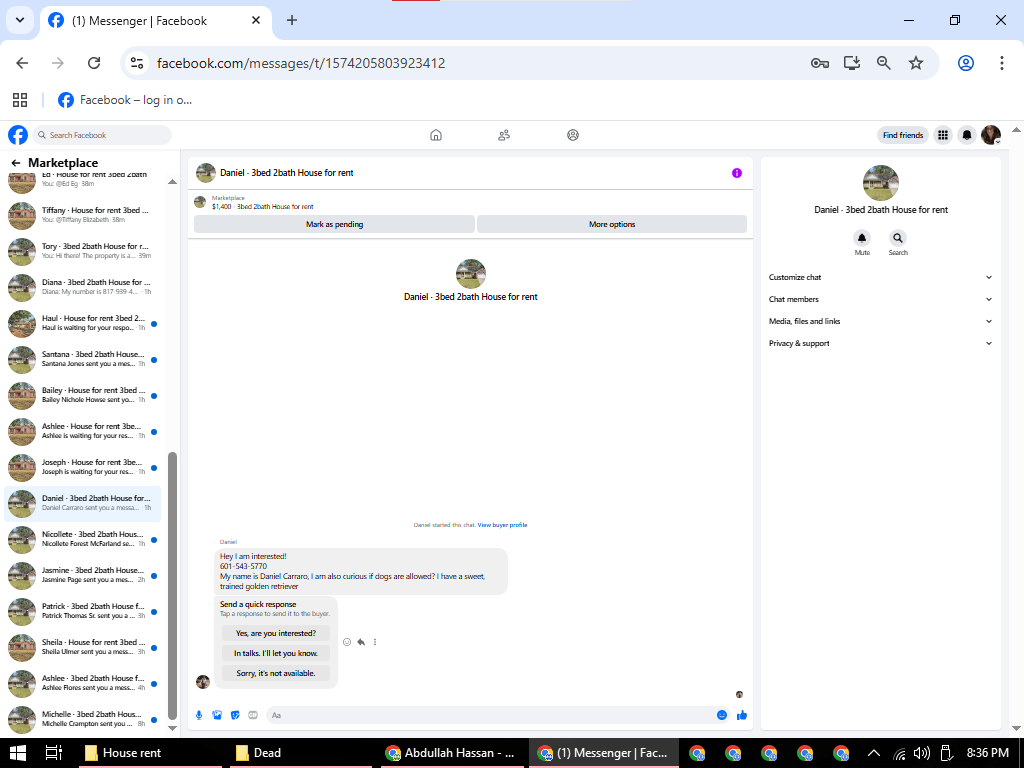This screenshot has width=1024, height=768.
Task: Open Haul House for rent conversation
Action: (x=84, y=323)
